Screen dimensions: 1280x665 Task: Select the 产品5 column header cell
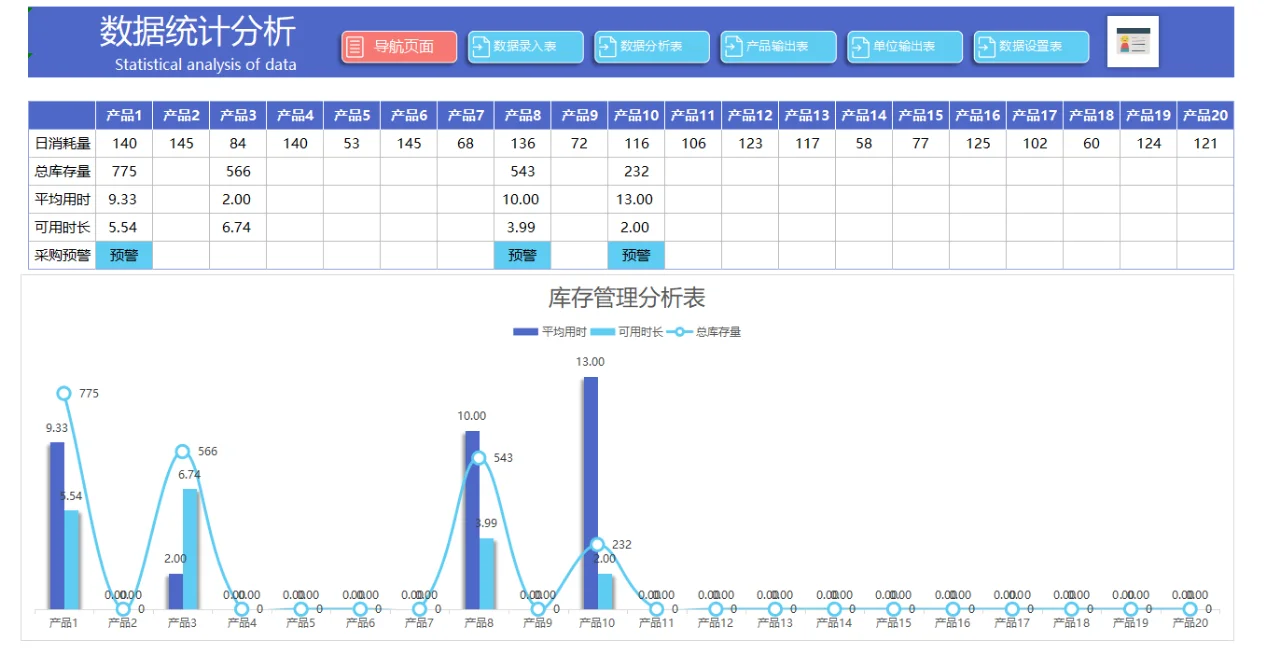pyautogui.click(x=351, y=115)
